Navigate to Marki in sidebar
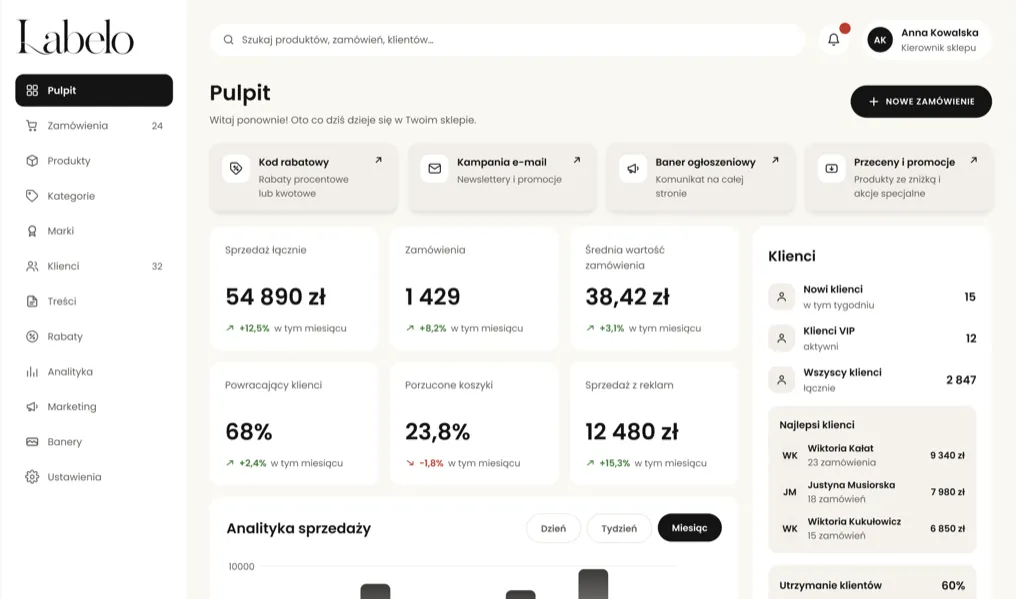The height and width of the screenshot is (599, 1016). (94, 231)
